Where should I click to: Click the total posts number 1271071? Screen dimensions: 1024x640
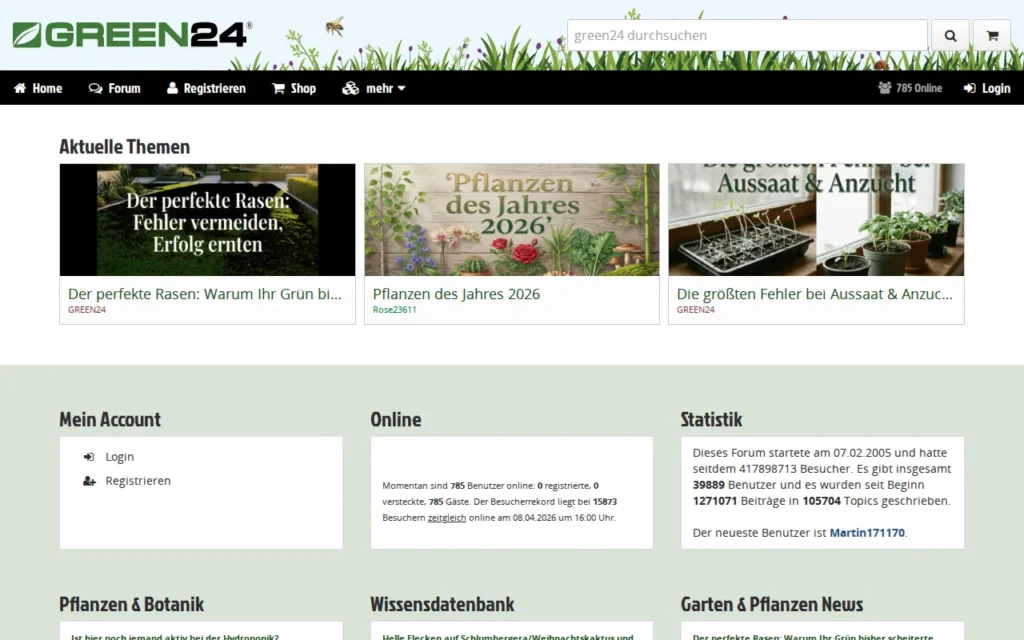pos(715,501)
